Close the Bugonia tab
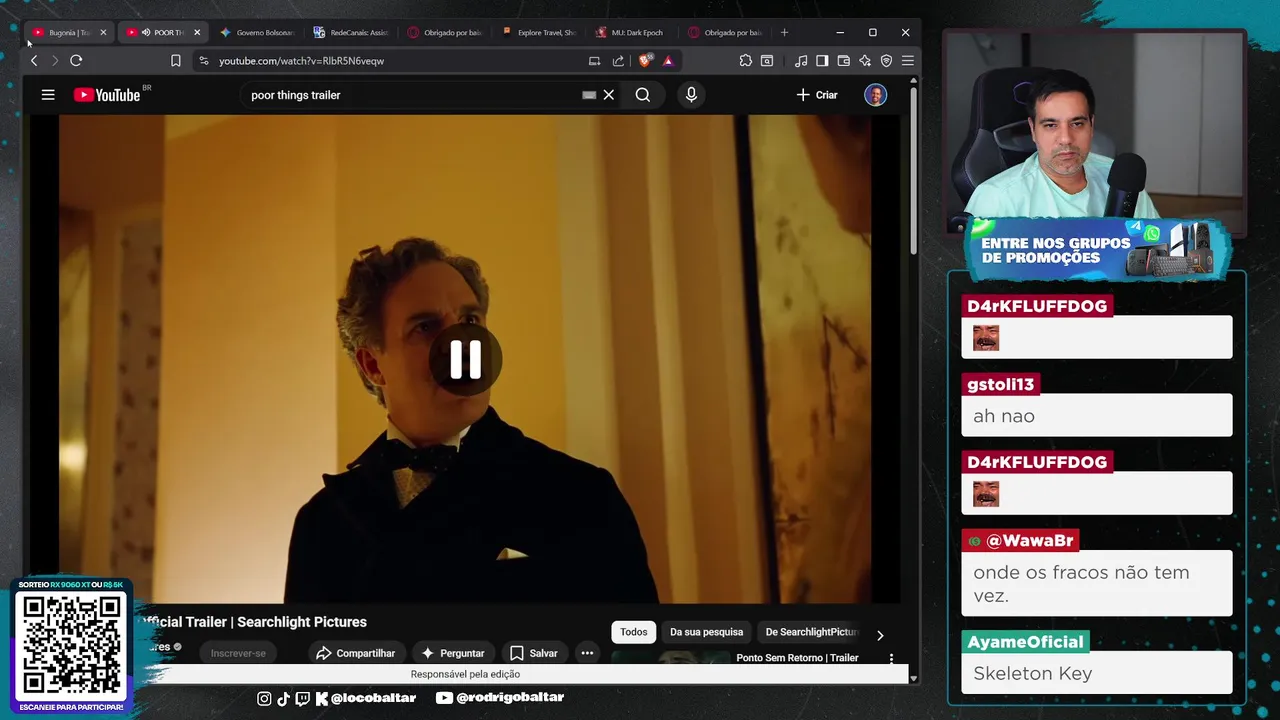This screenshot has width=1280, height=720. point(103,32)
